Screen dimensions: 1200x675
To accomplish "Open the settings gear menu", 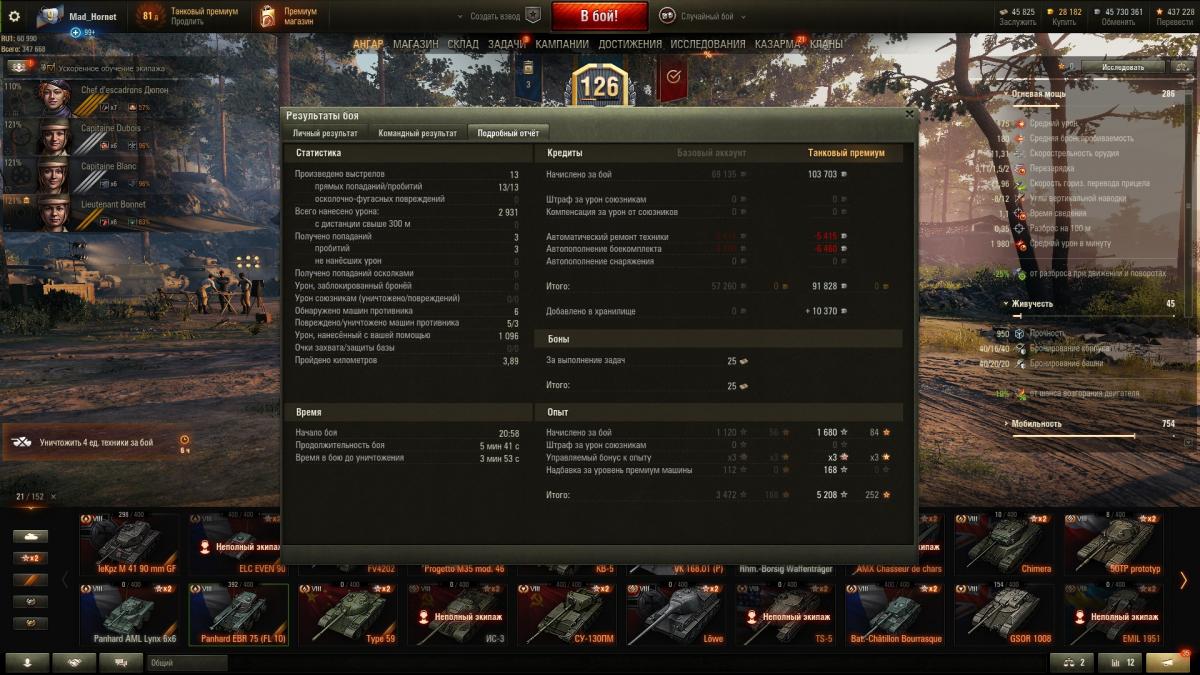I will pyautogui.click(x=14, y=16).
